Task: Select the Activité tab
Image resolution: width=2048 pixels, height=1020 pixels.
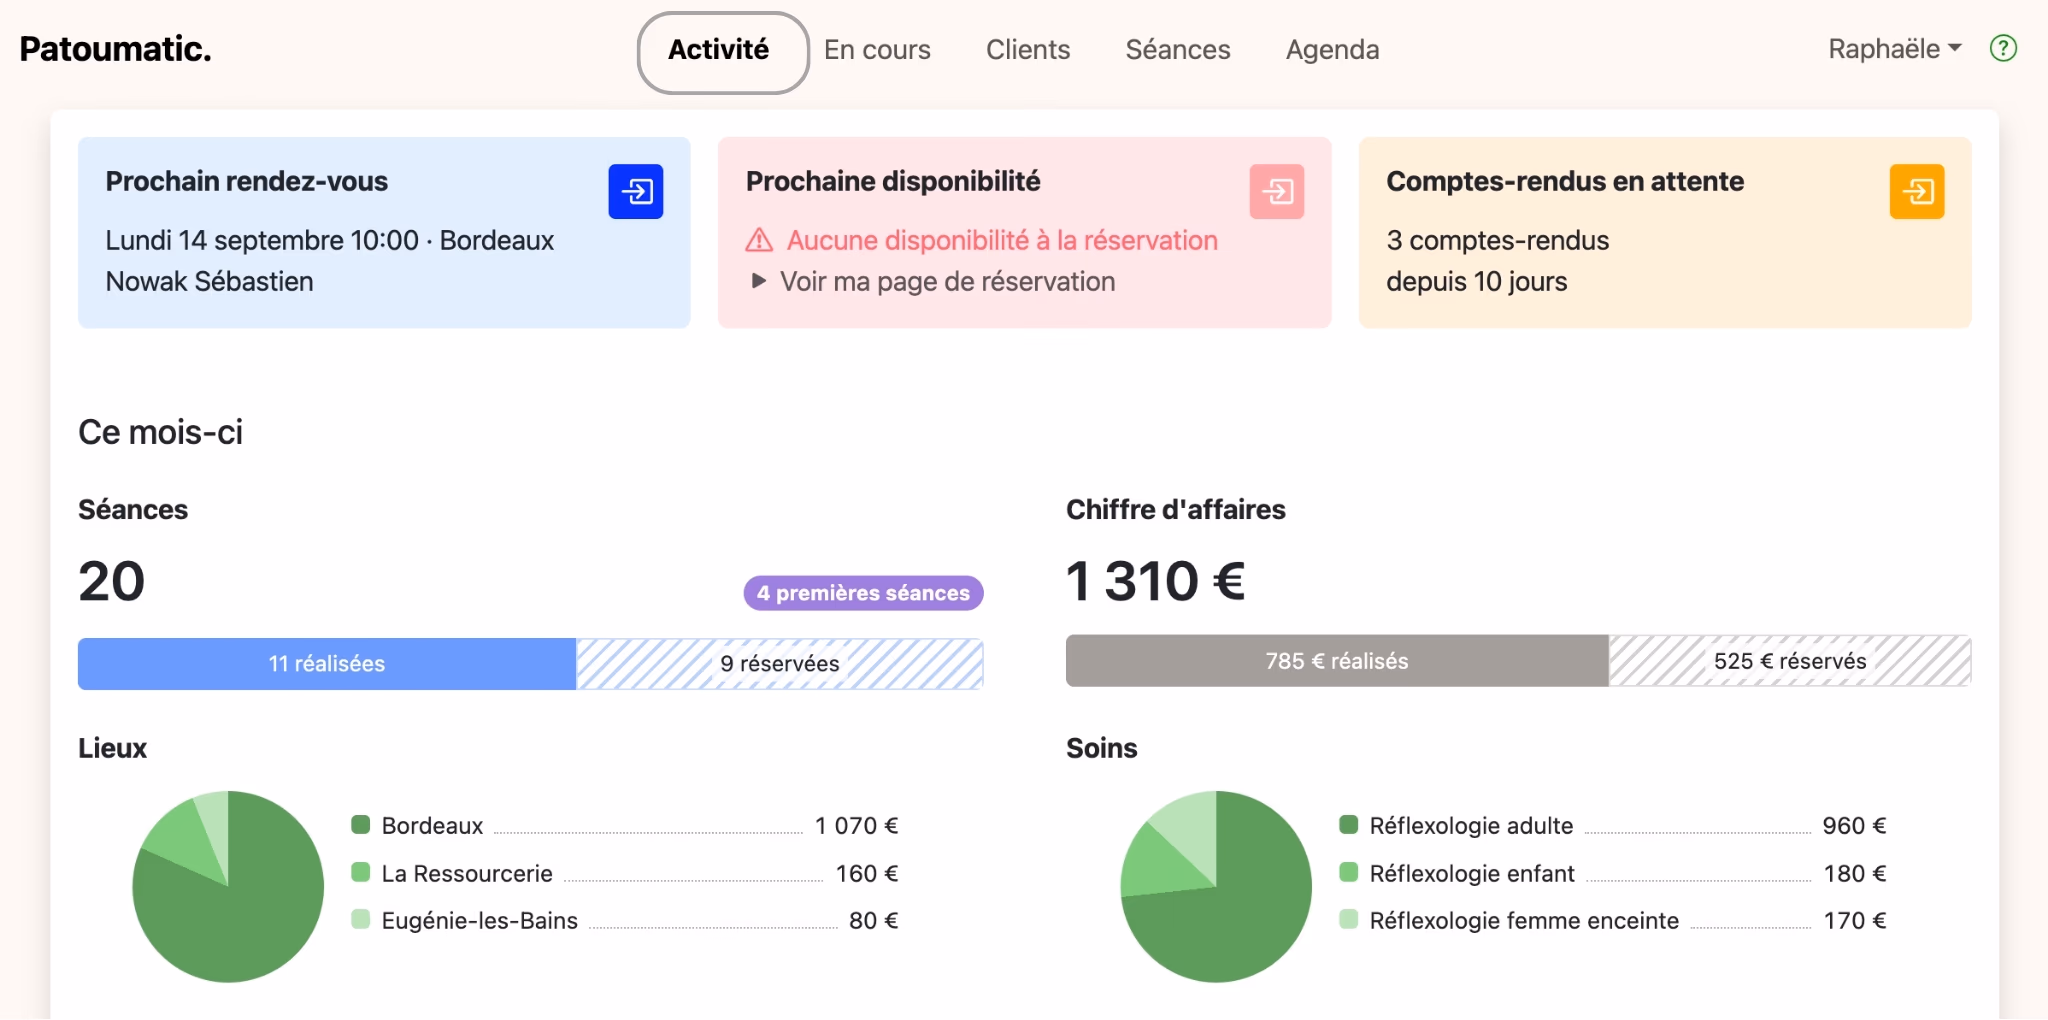Action: pos(722,52)
